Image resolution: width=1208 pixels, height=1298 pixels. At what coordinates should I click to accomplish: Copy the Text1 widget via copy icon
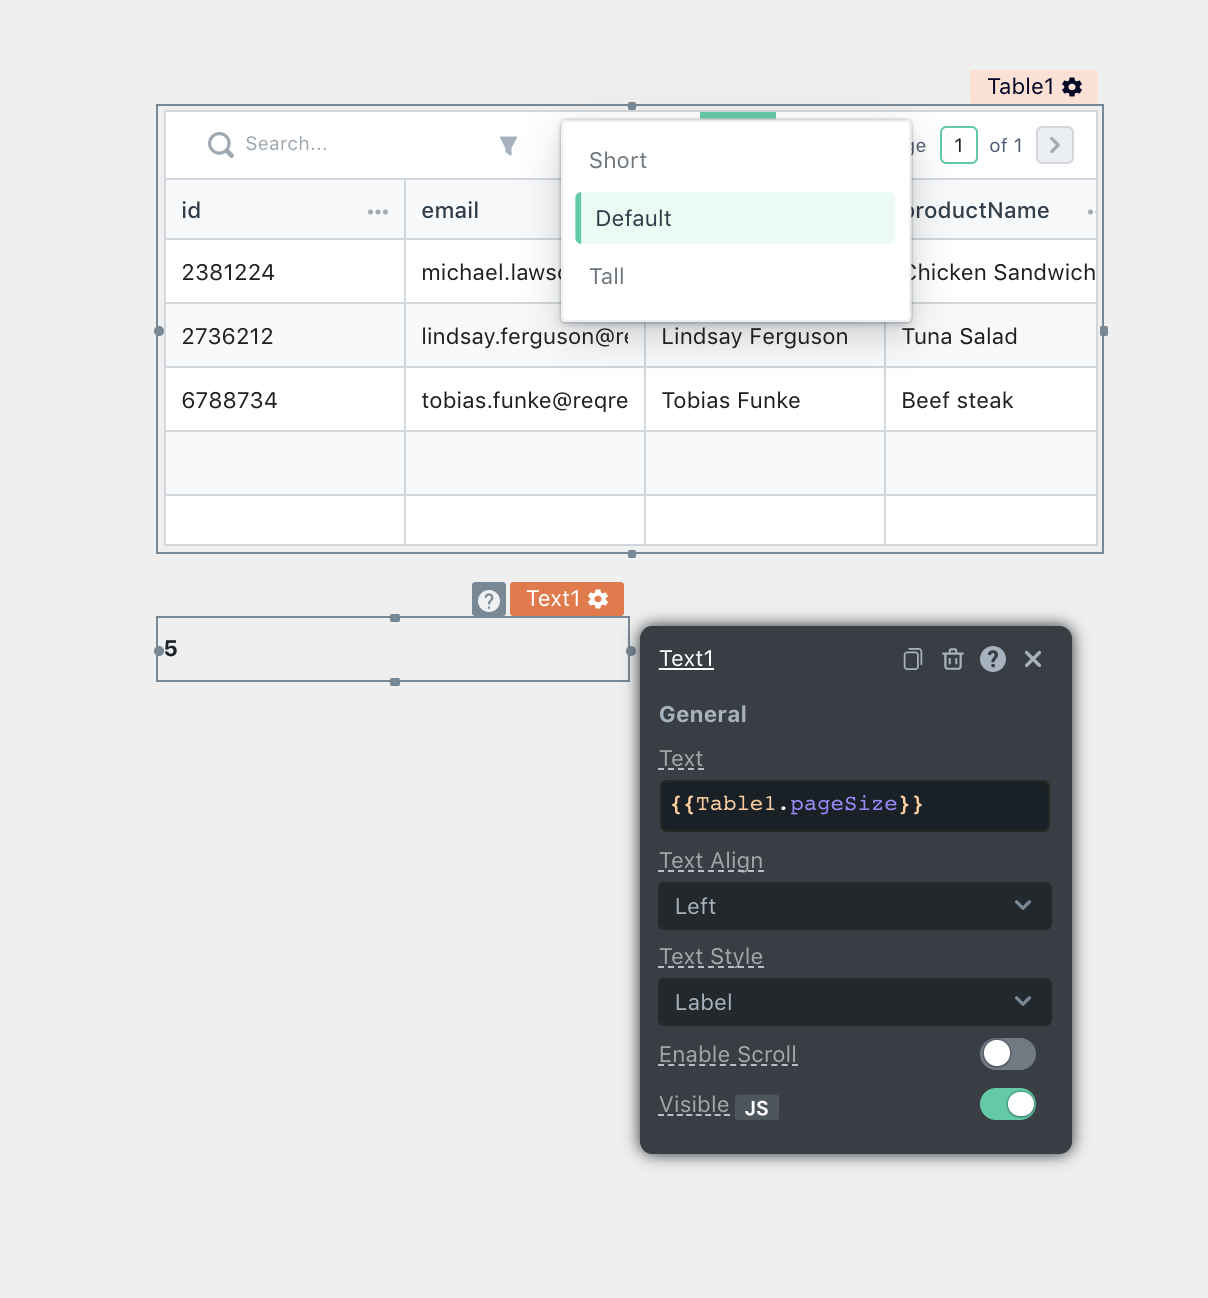click(x=912, y=659)
